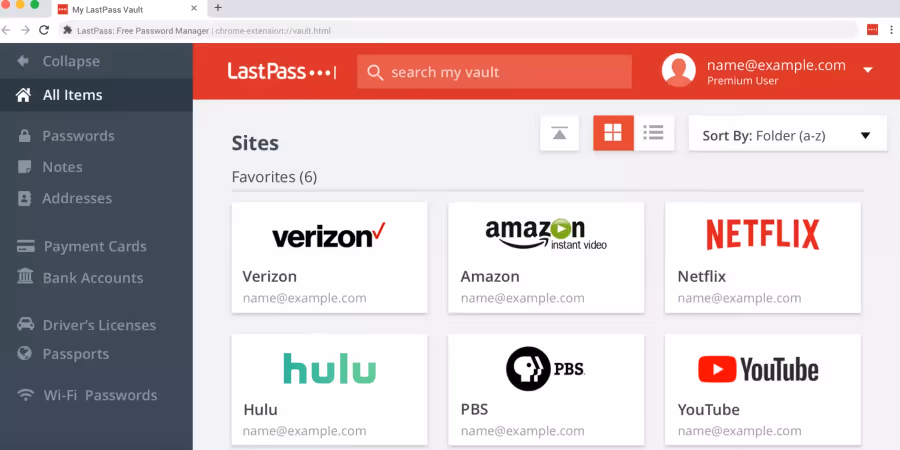
Task: Click the LastPass logo in header
Action: (282, 72)
